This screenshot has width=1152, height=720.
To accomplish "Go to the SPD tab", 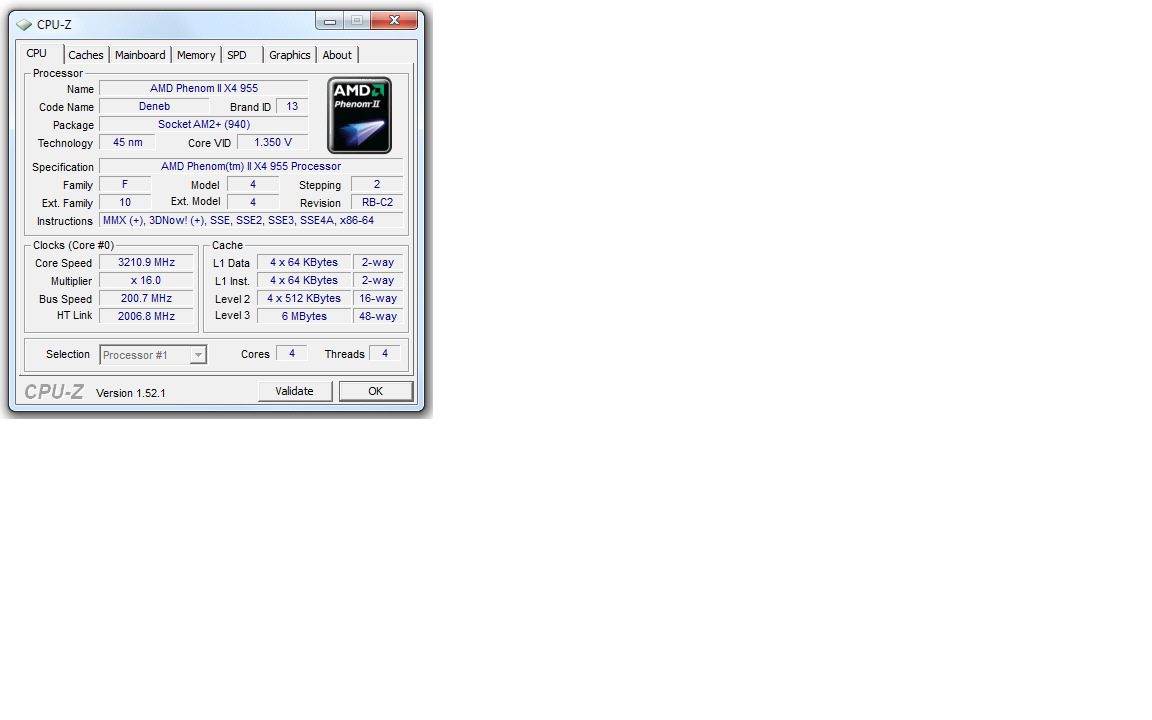I will click(x=237, y=55).
